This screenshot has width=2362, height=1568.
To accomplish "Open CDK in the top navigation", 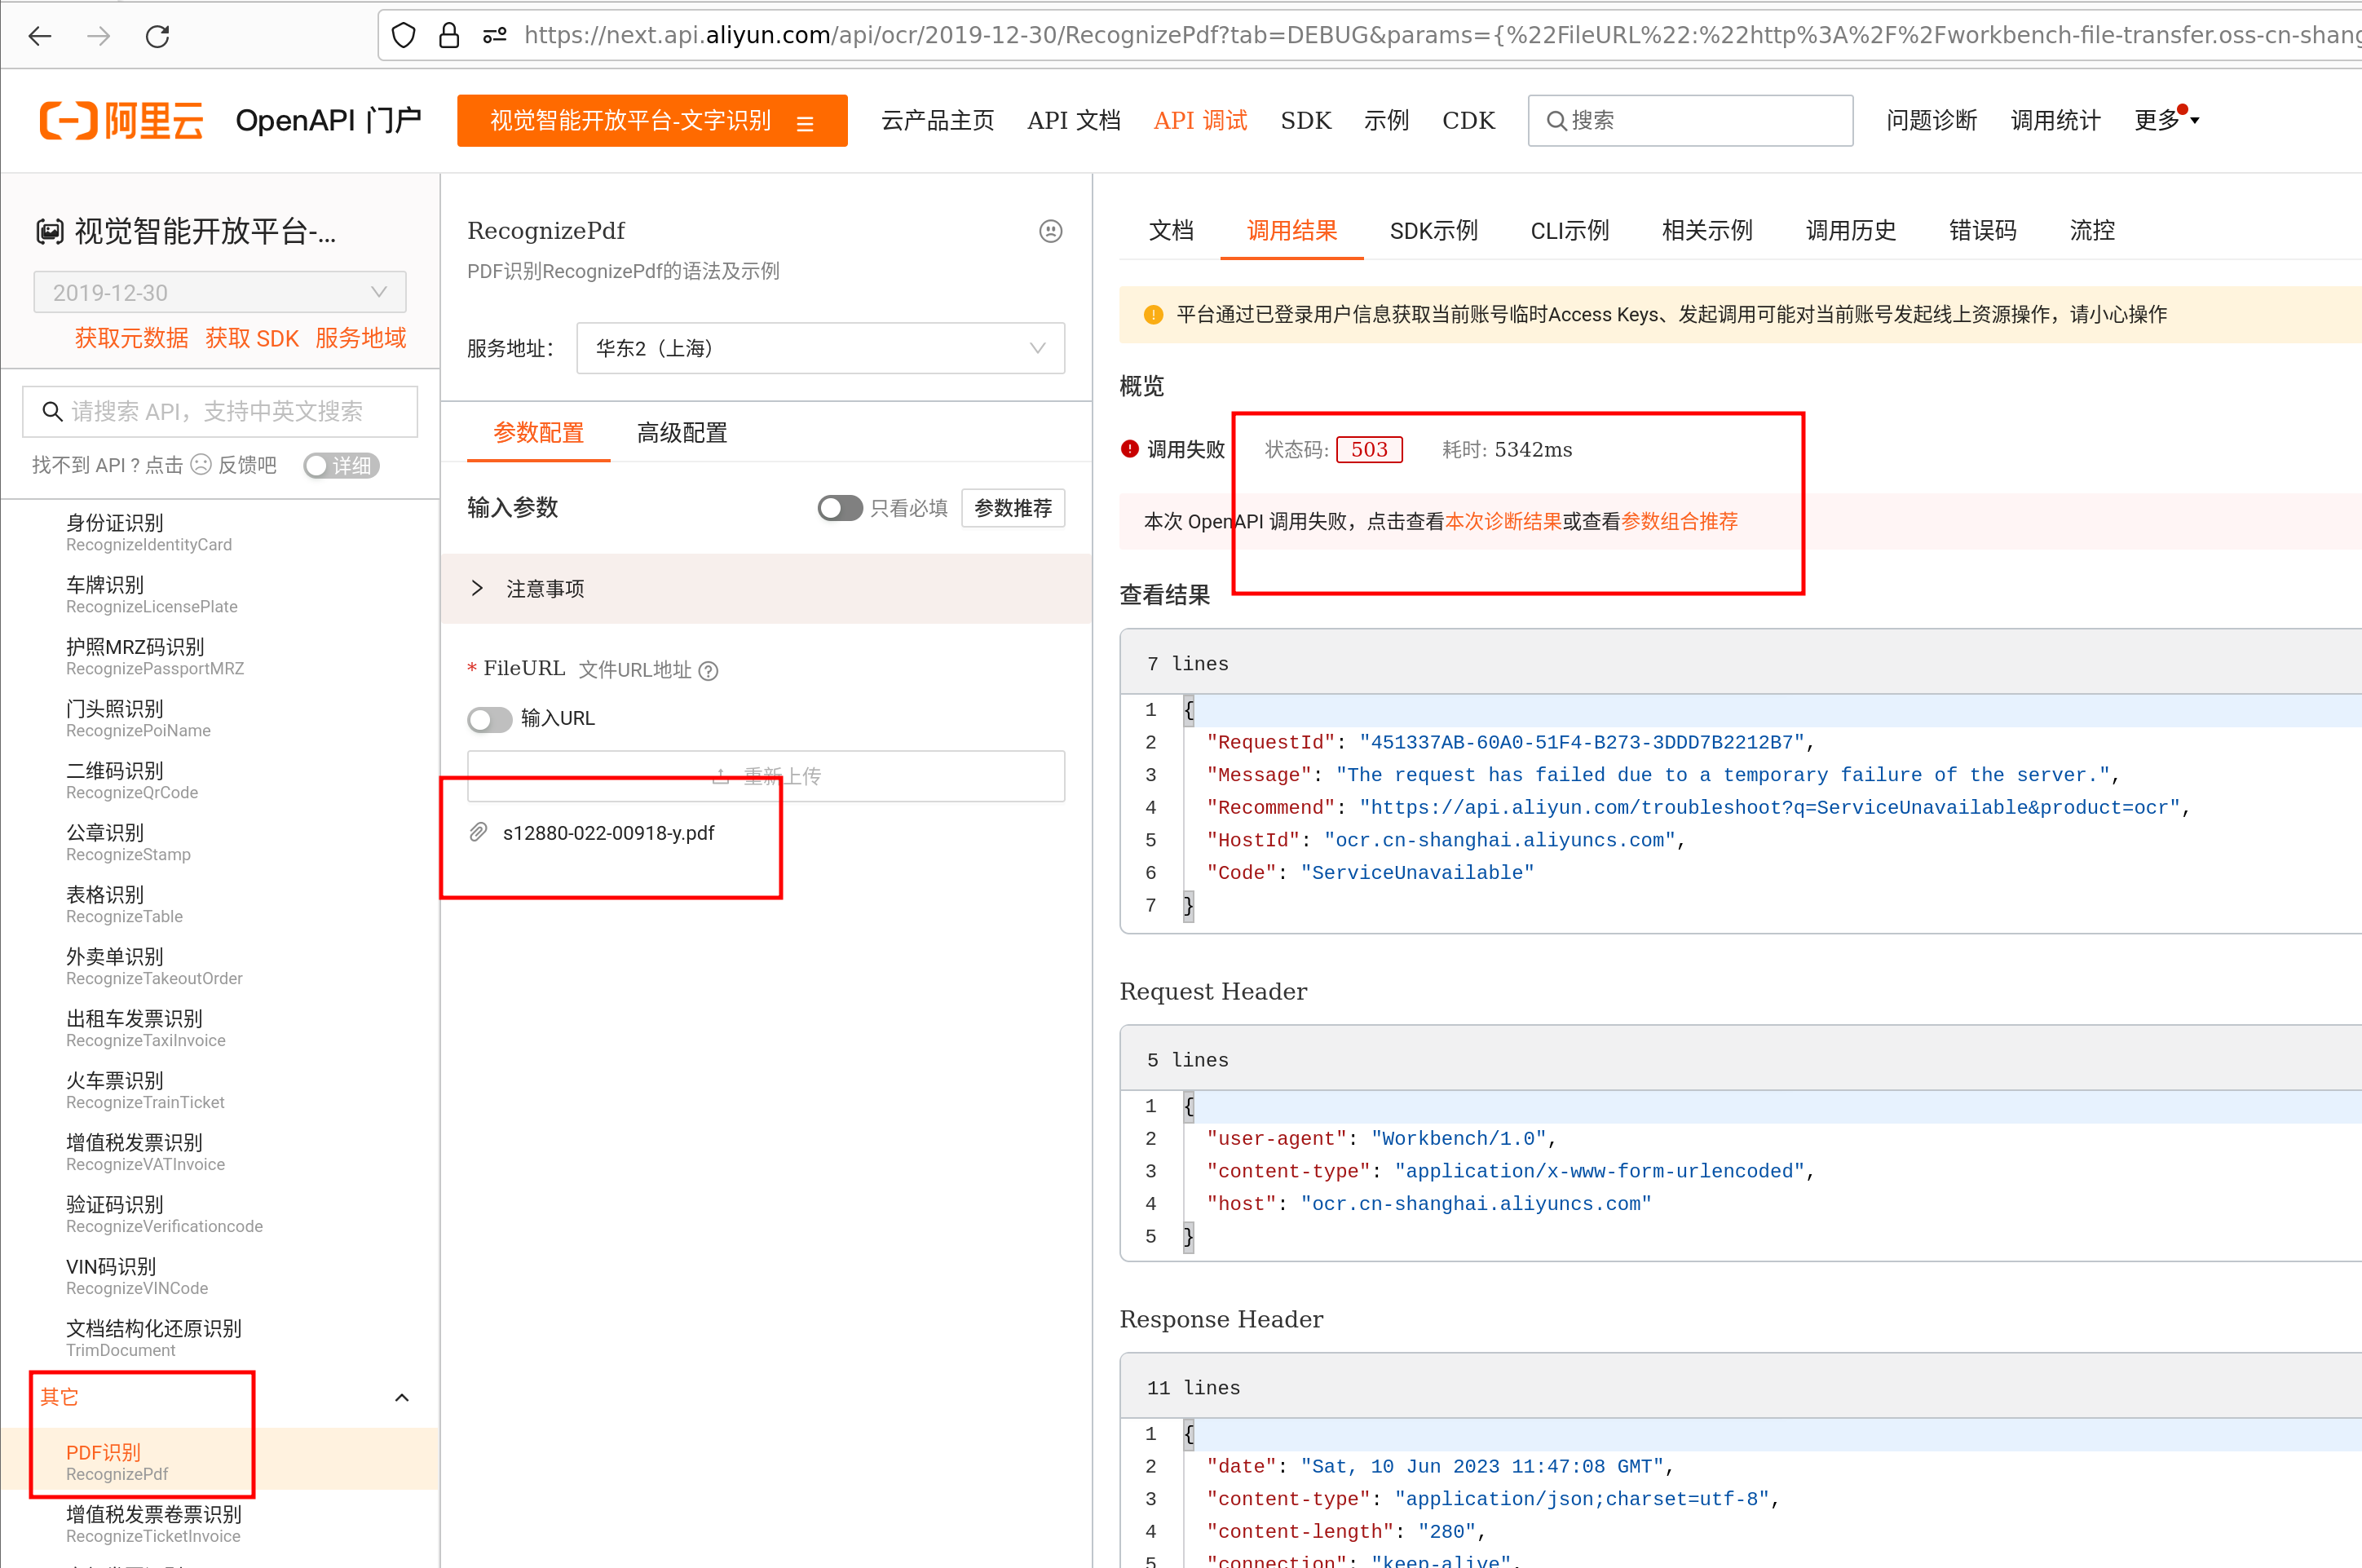I will (1468, 121).
